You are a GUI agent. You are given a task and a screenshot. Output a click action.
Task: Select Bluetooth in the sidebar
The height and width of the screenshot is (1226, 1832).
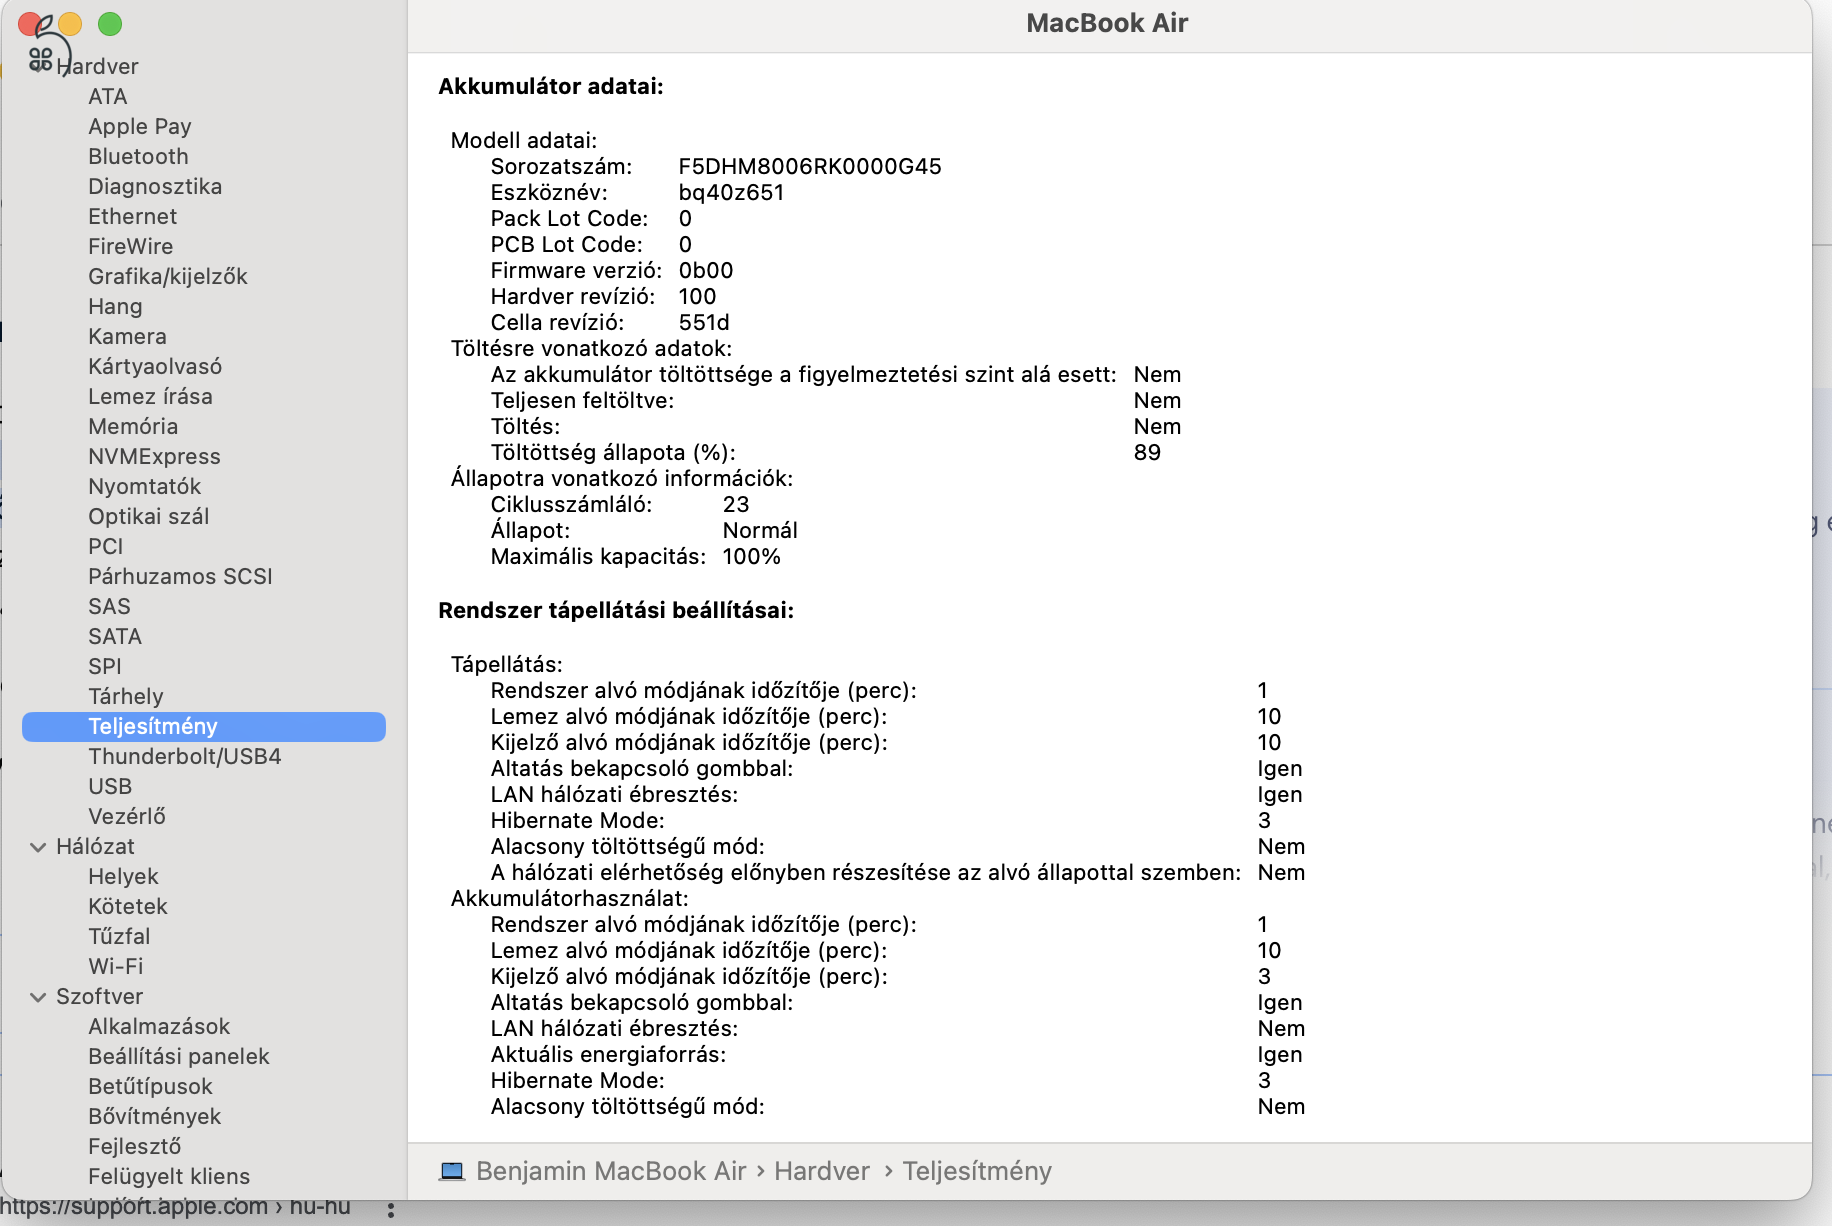click(138, 156)
